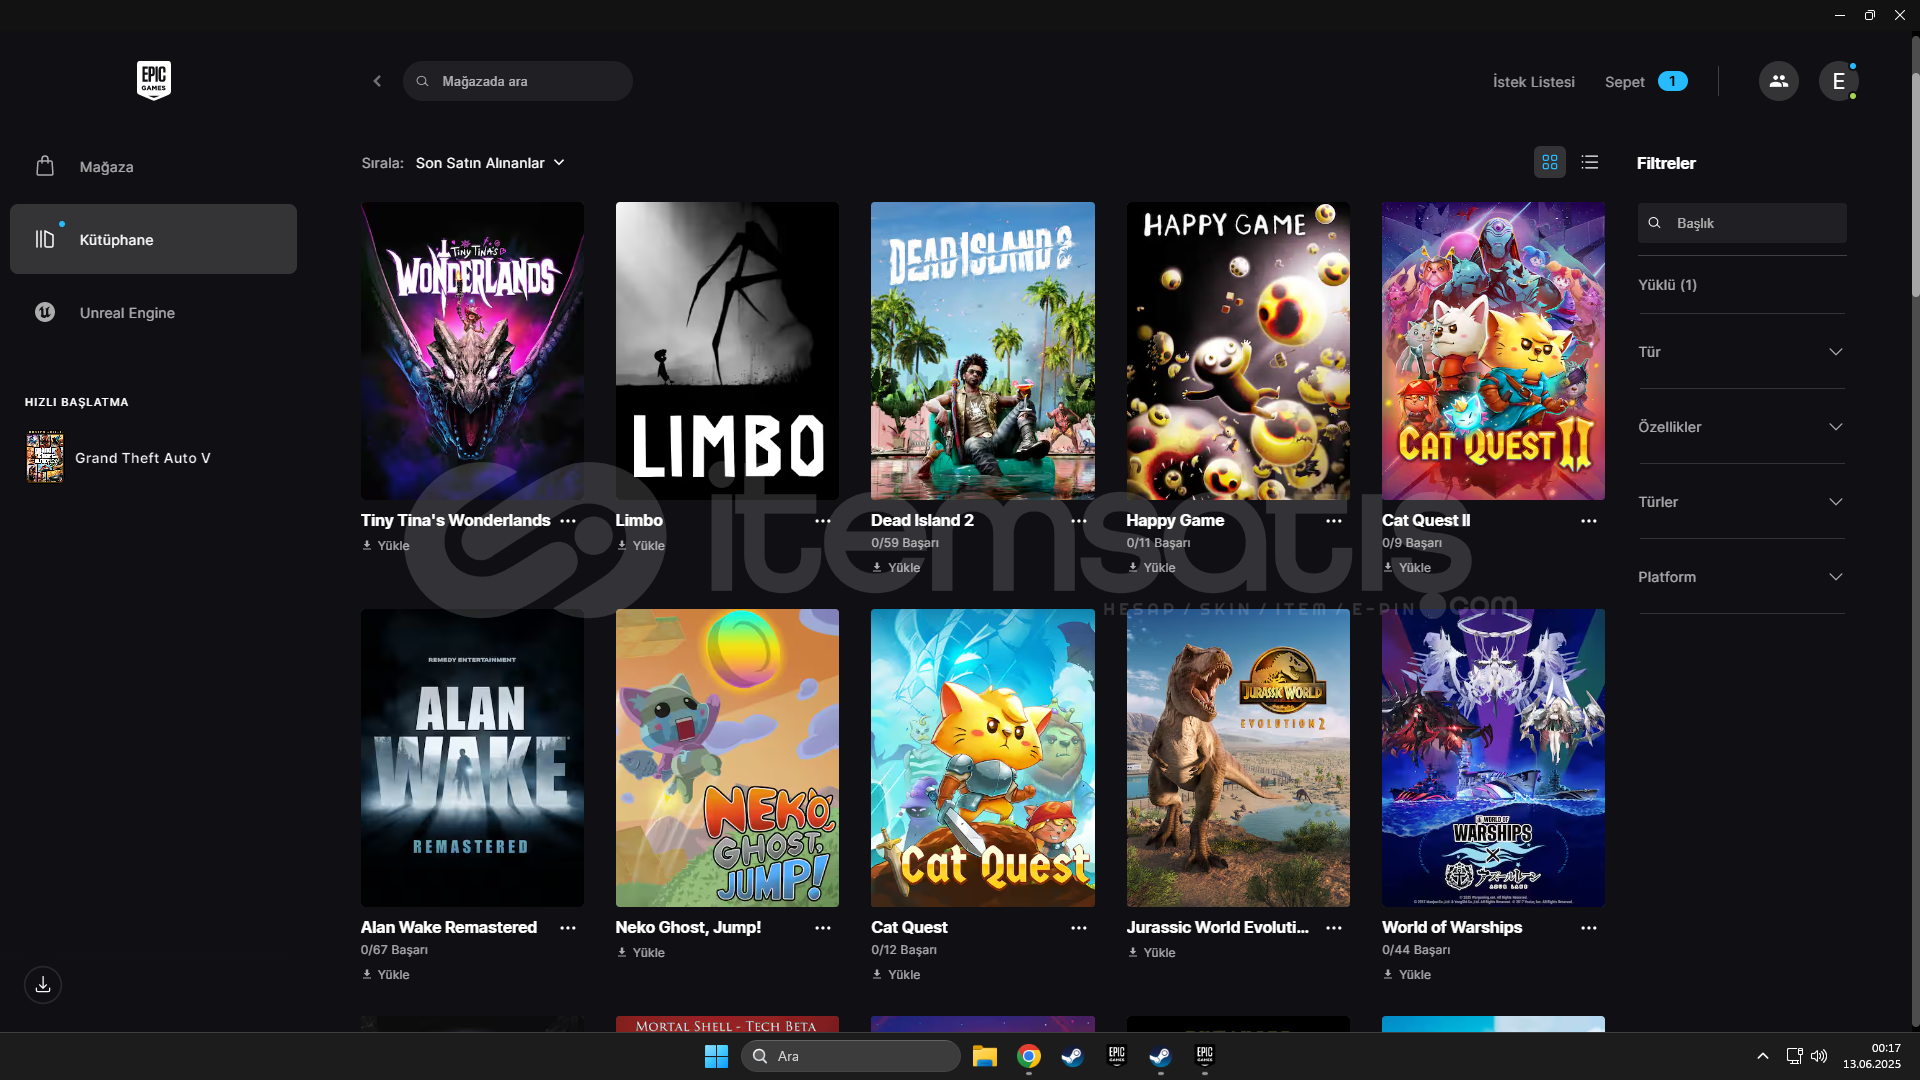Open the Dead Island 2 cover art

pyautogui.click(x=983, y=351)
